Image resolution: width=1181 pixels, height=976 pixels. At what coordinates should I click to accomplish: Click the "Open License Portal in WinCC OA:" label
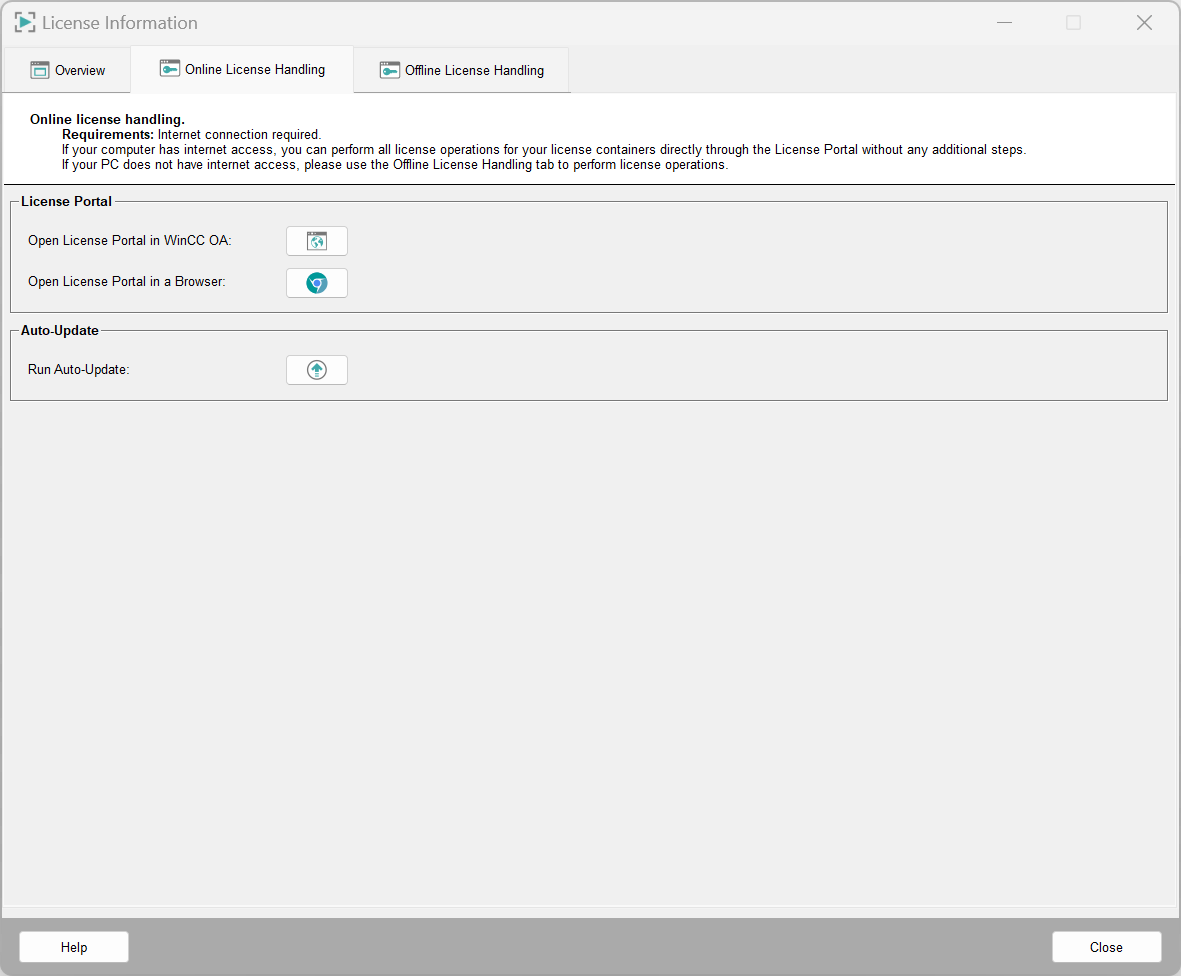click(130, 241)
